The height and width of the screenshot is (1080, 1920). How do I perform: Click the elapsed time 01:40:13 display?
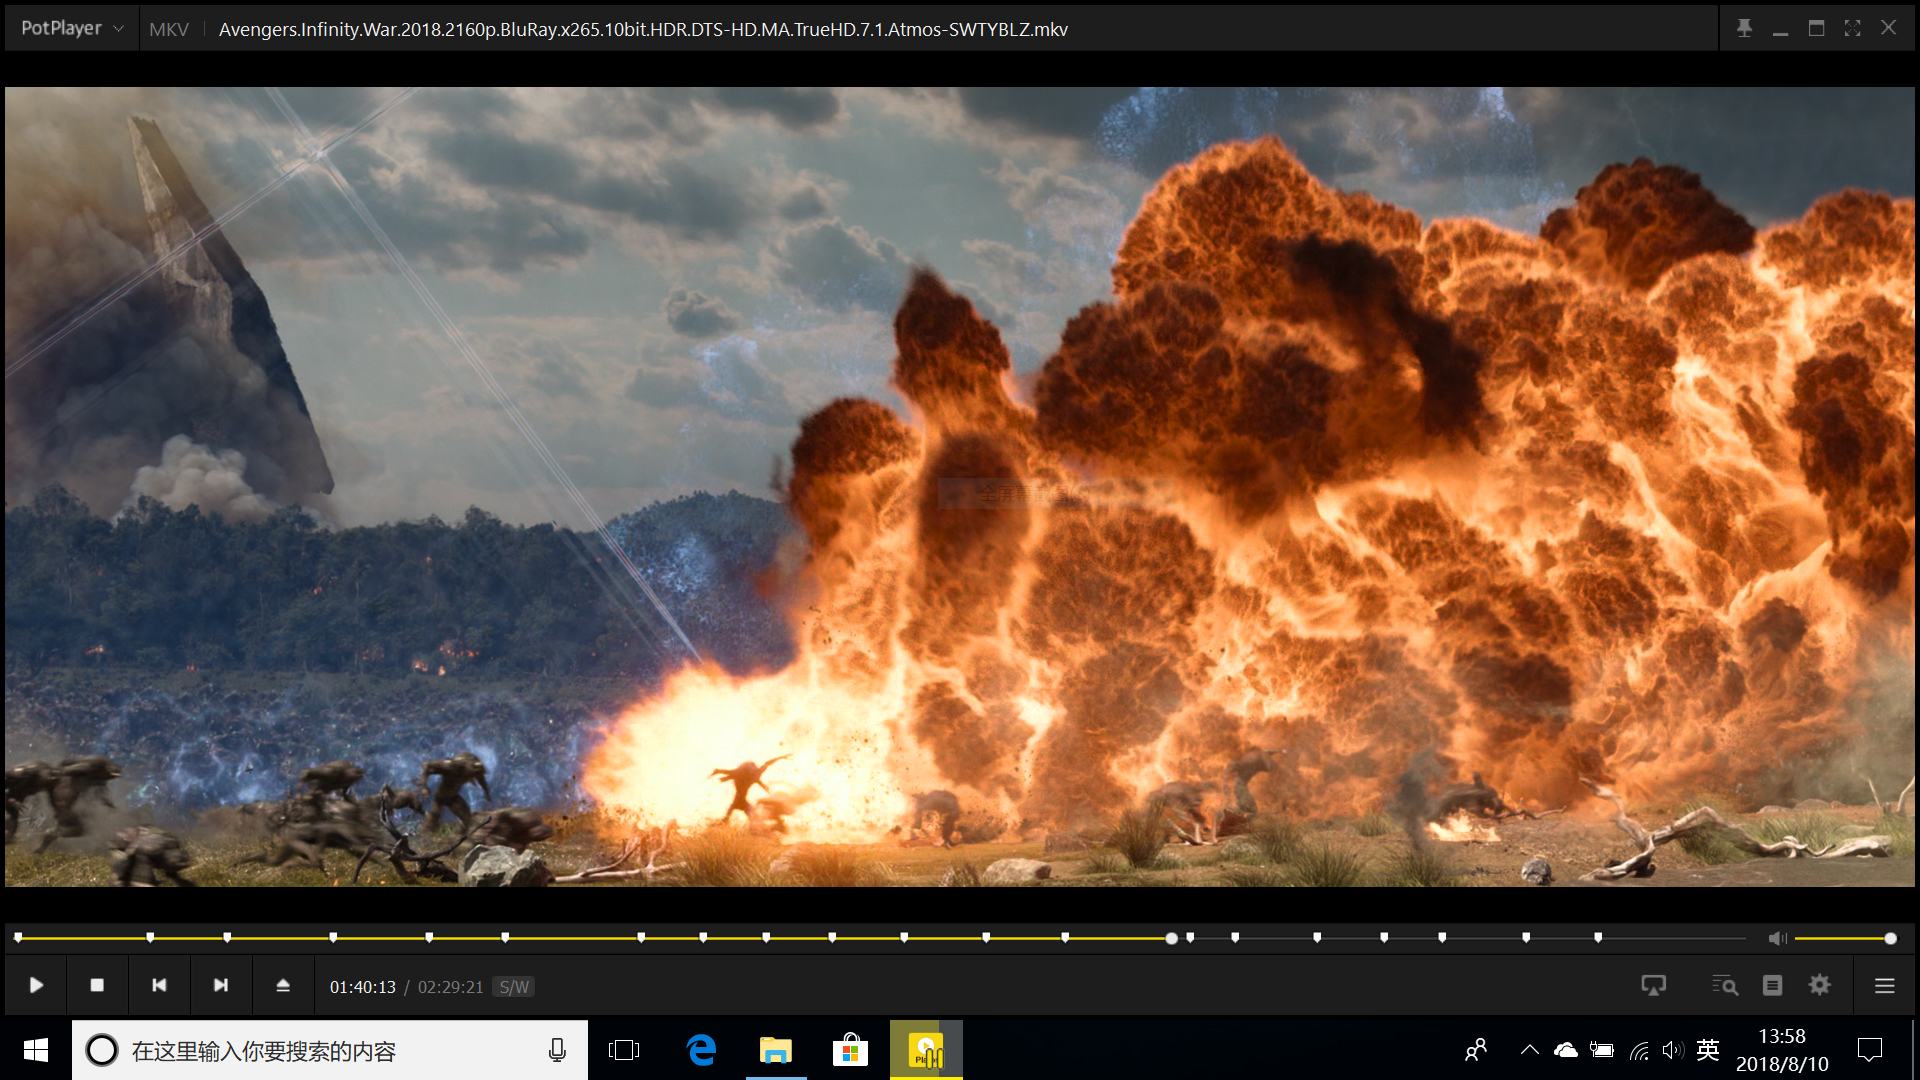[x=362, y=987]
